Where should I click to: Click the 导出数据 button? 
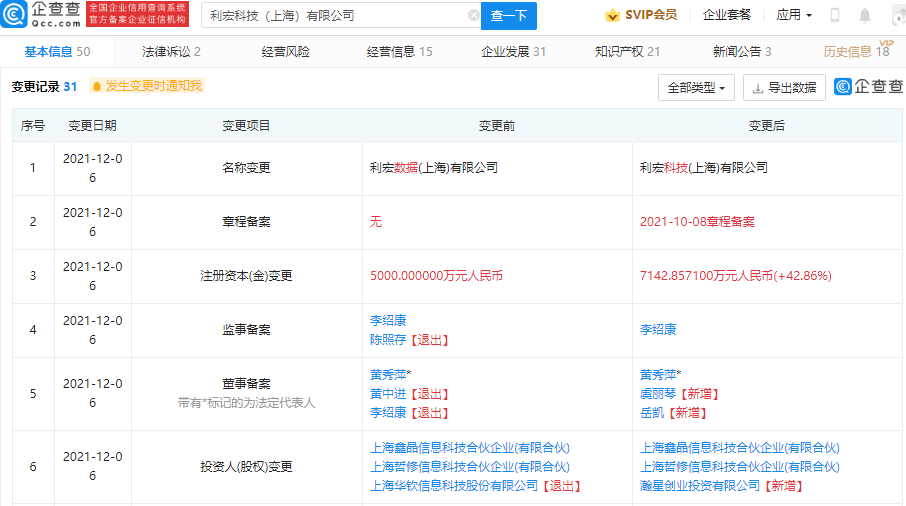tap(784, 88)
